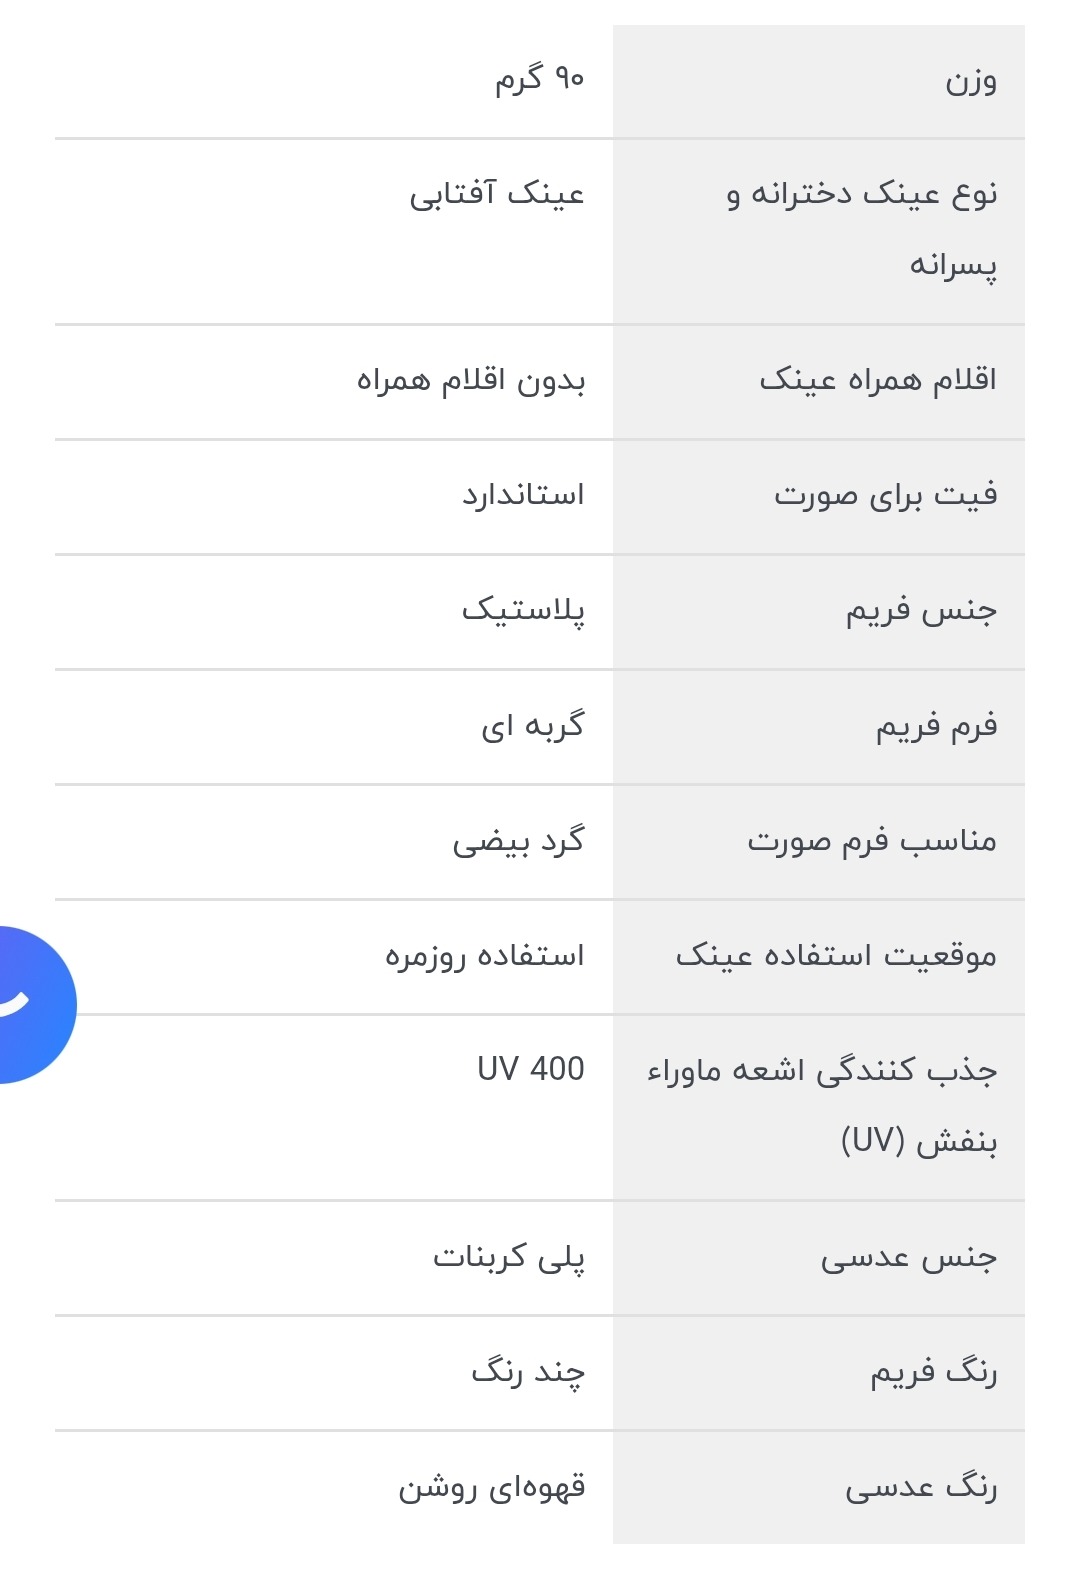Select the بدون اقلام همراه value
The width and height of the screenshot is (1080, 1579).
pyautogui.click(x=471, y=380)
